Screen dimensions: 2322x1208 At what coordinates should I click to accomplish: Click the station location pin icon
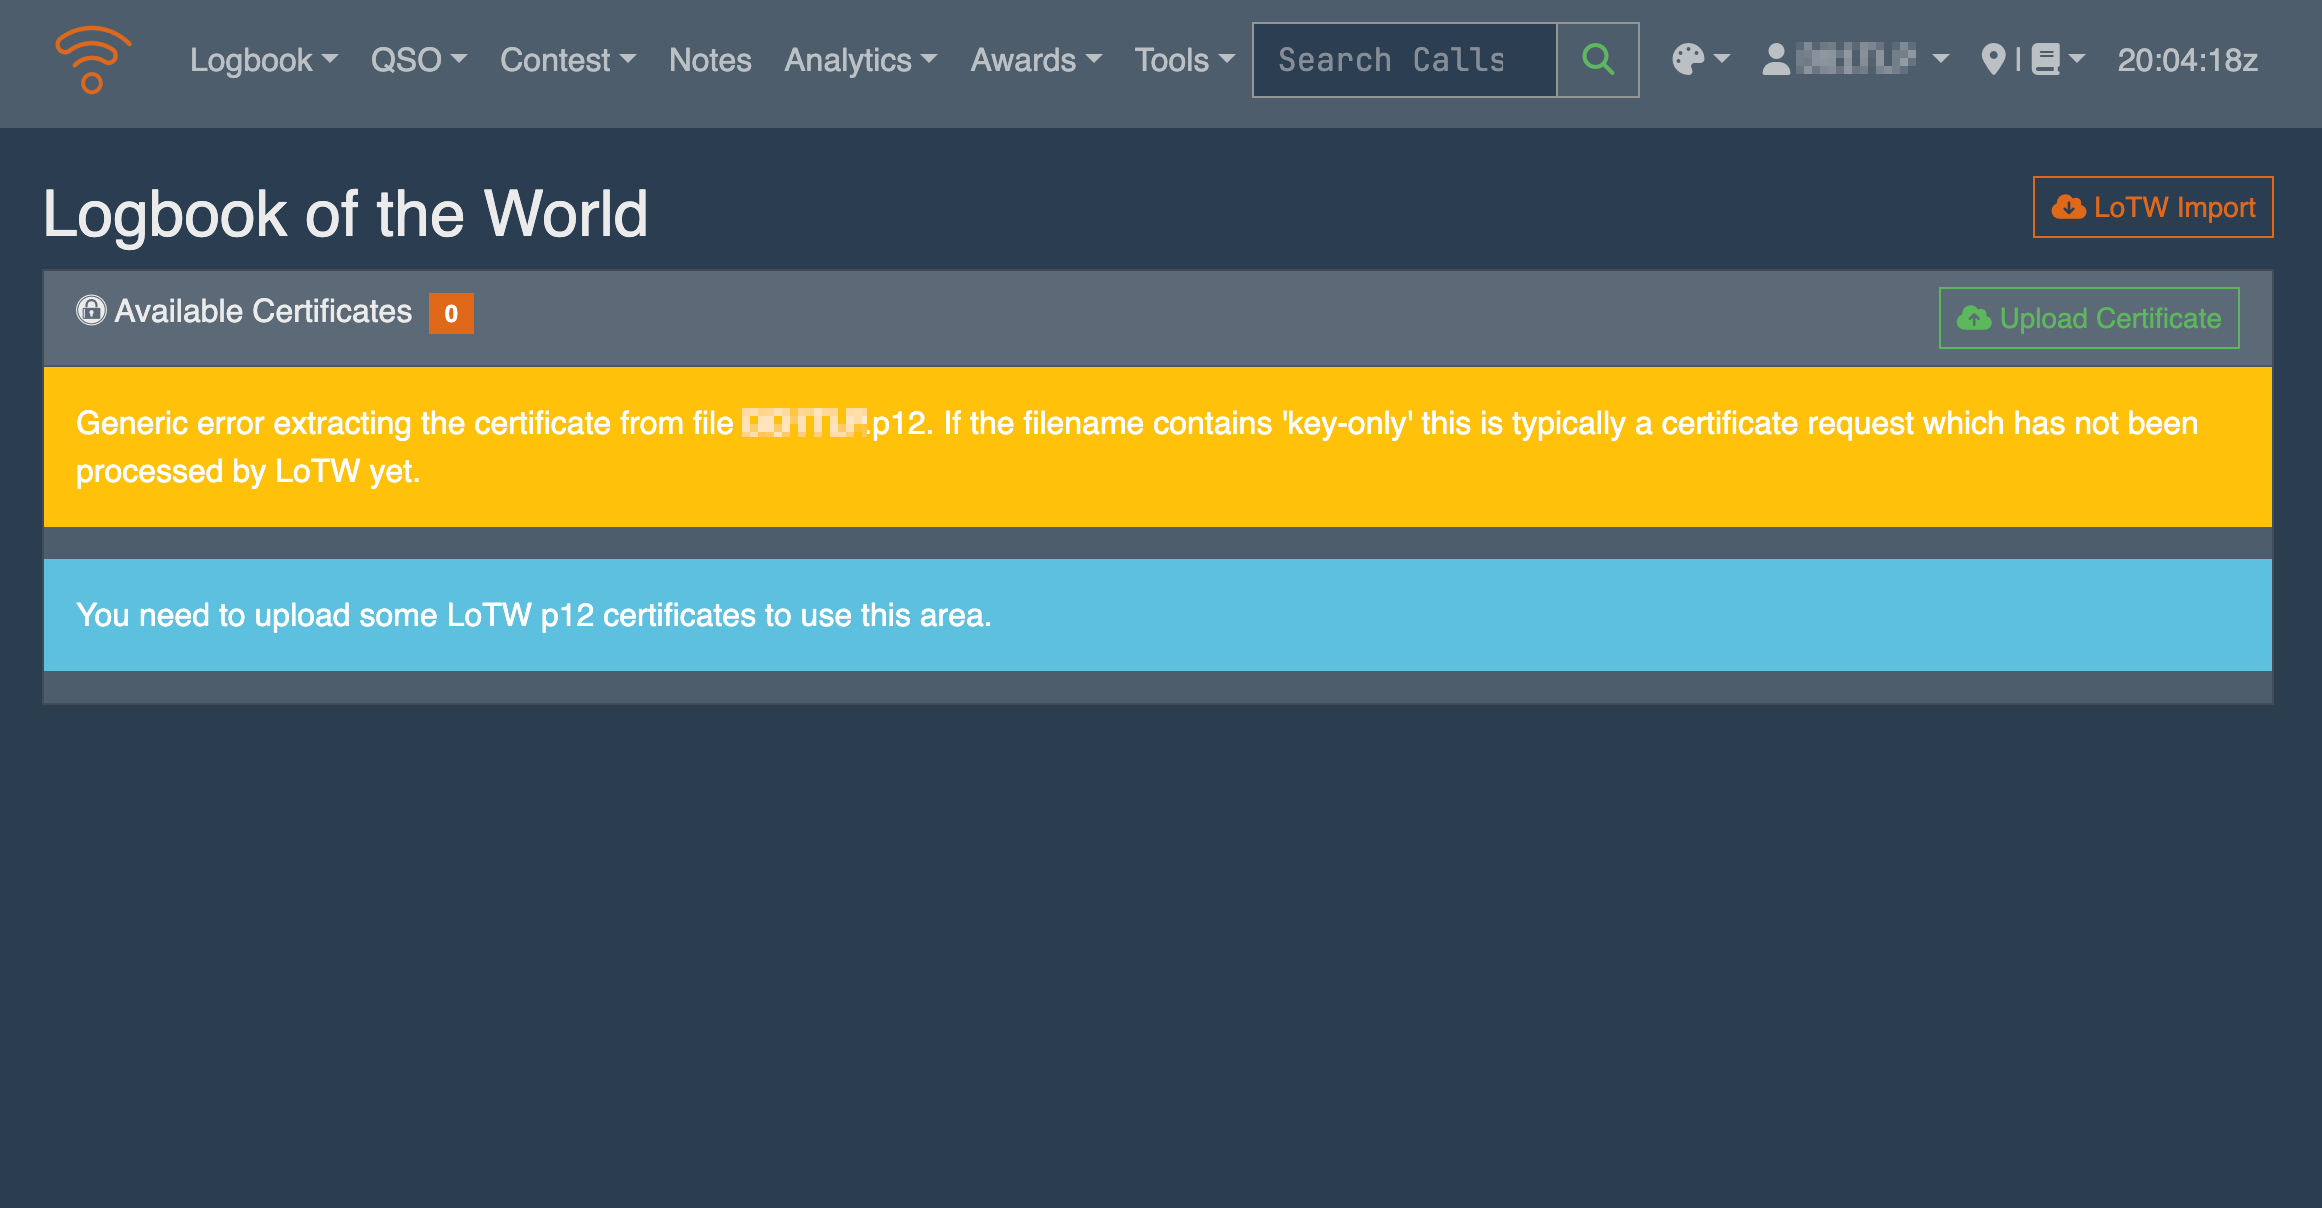pyautogui.click(x=1993, y=60)
